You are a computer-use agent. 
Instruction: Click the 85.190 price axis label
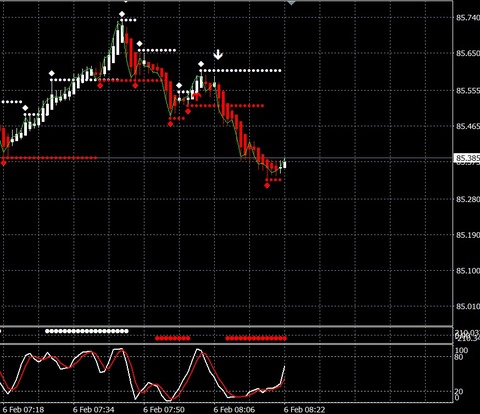[468, 235]
